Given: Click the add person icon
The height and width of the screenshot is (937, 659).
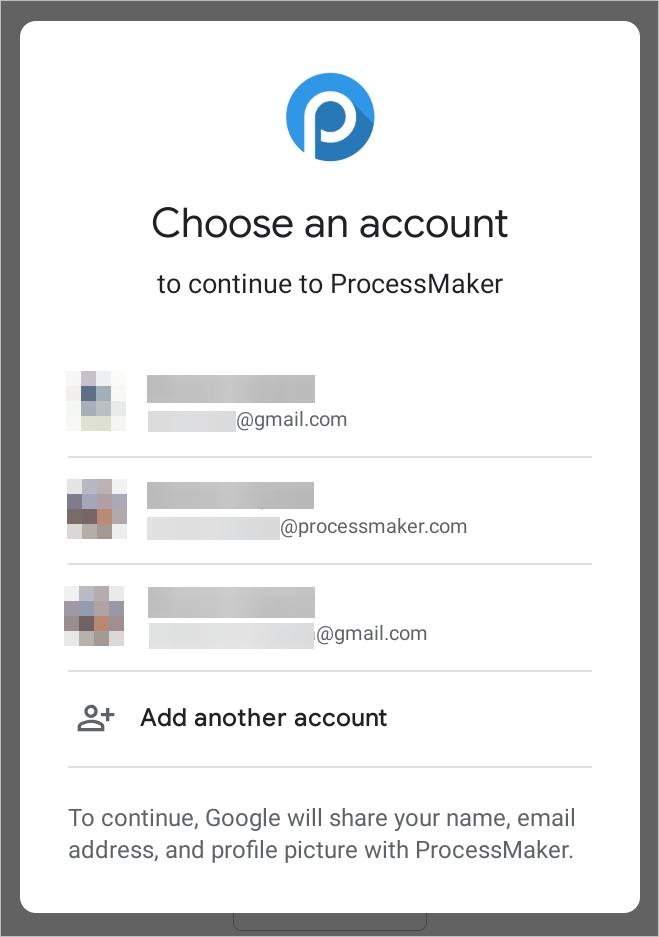Looking at the screenshot, I should [x=96, y=717].
